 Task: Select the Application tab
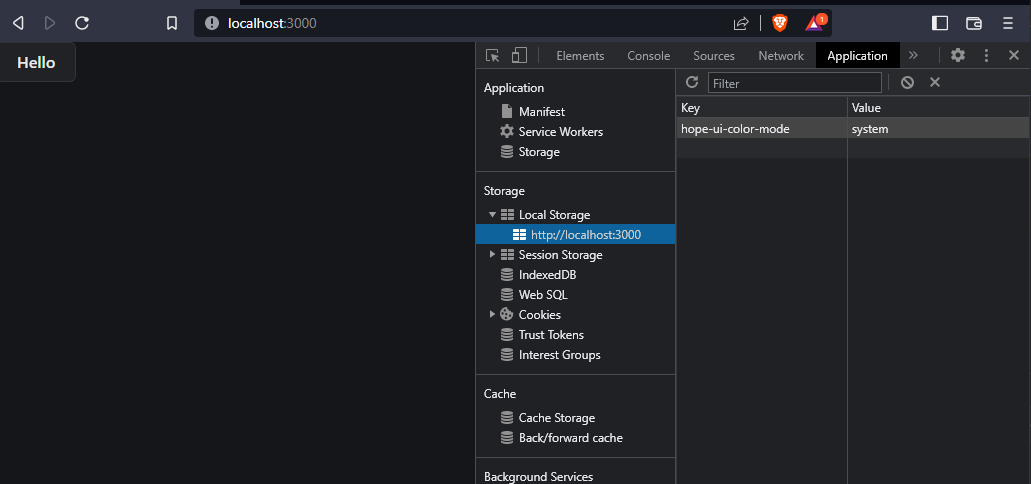coord(857,56)
